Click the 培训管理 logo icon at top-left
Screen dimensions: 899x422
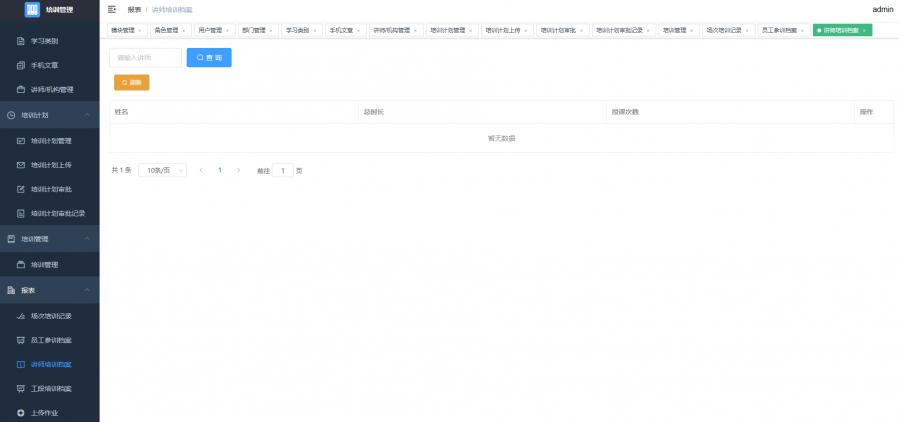coord(32,10)
